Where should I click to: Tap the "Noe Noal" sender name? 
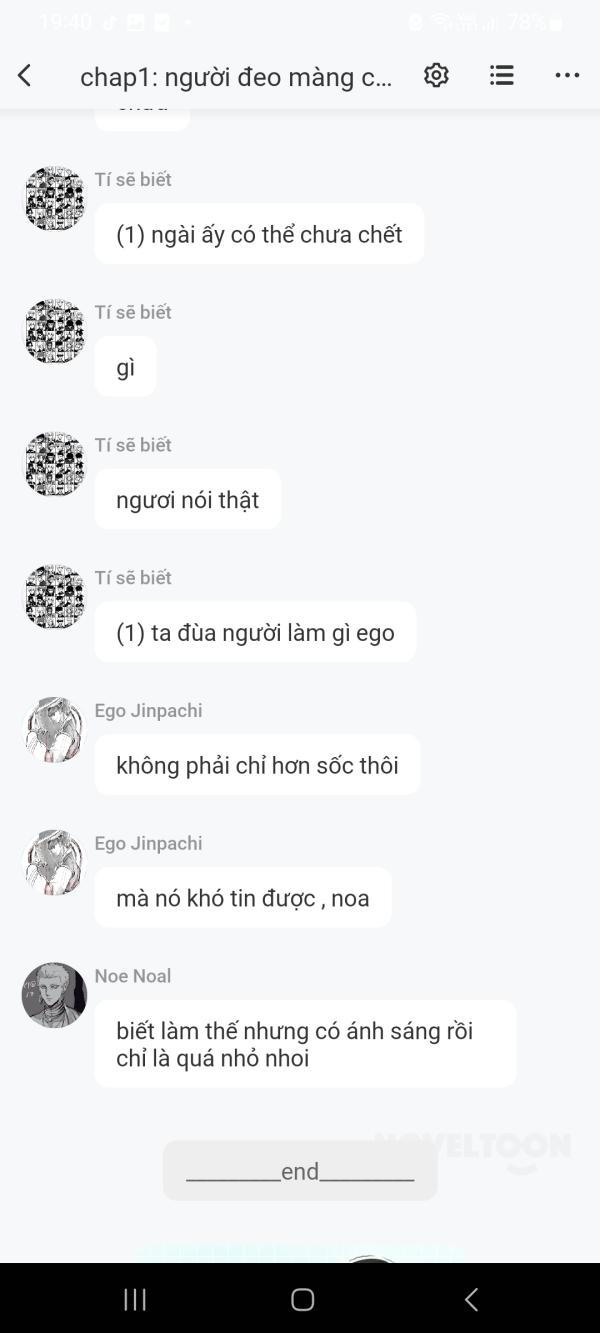133,976
